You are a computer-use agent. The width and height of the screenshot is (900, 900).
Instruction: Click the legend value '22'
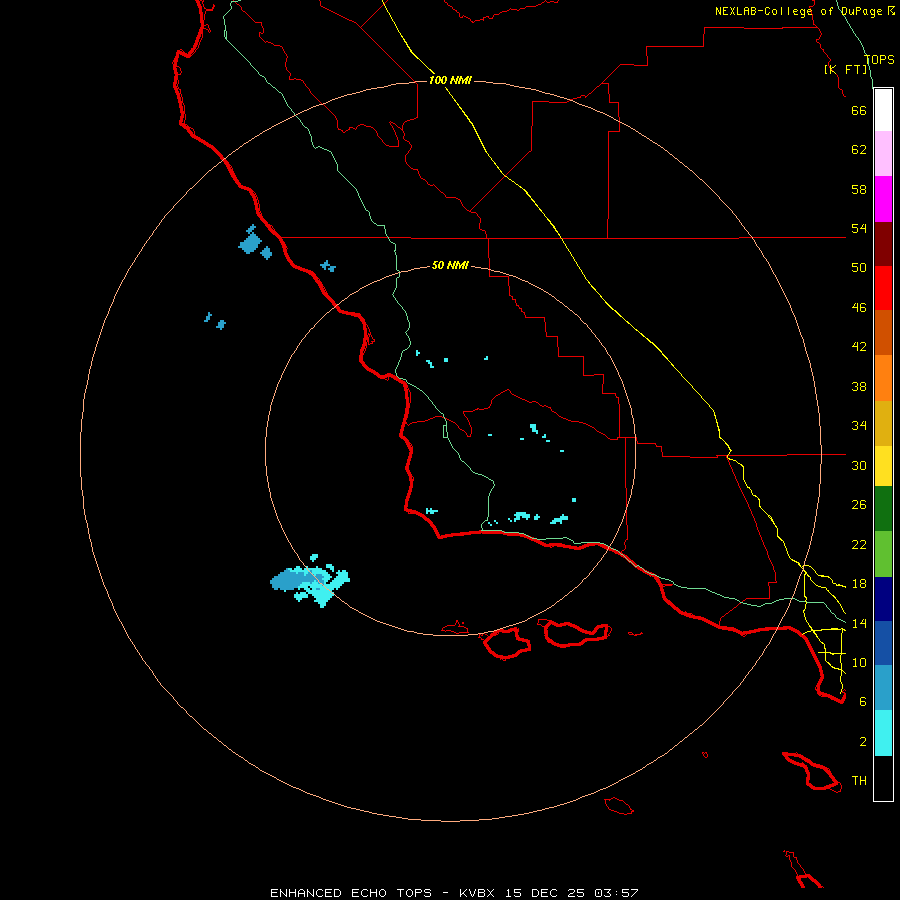(859, 544)
